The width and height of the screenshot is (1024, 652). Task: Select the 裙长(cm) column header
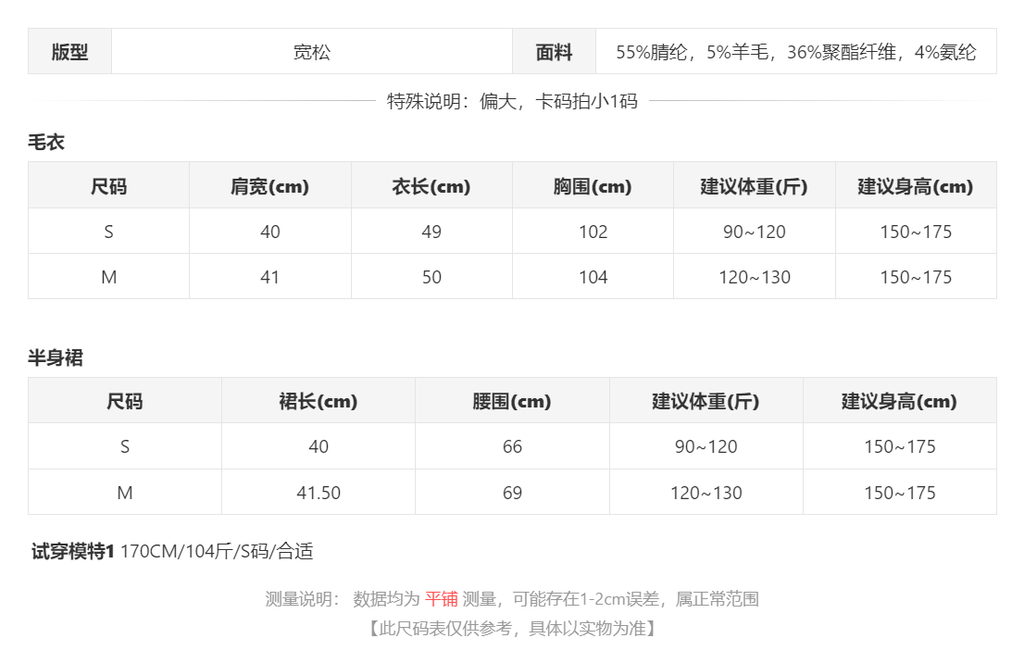coord(318,401)
